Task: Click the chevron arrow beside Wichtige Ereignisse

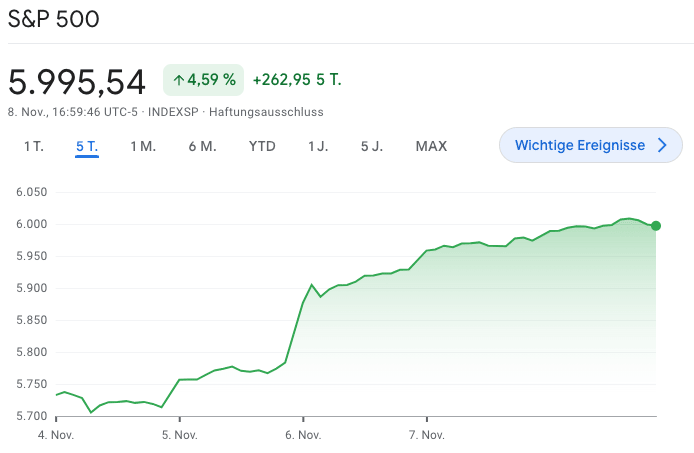Action: click(x=662, y=145)
